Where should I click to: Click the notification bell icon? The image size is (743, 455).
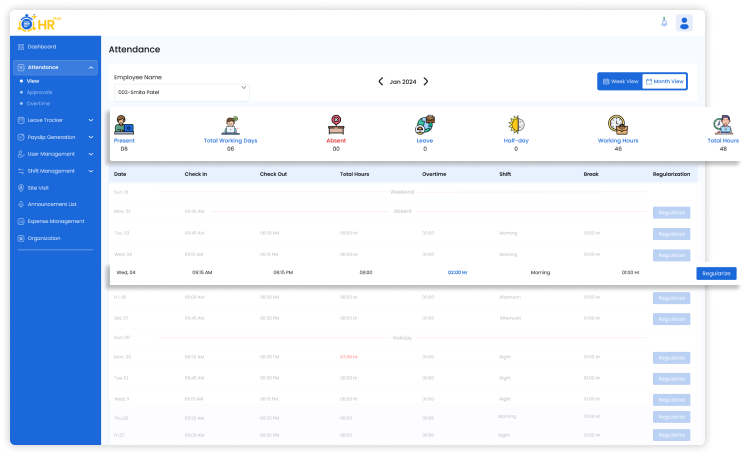[662, 22]
